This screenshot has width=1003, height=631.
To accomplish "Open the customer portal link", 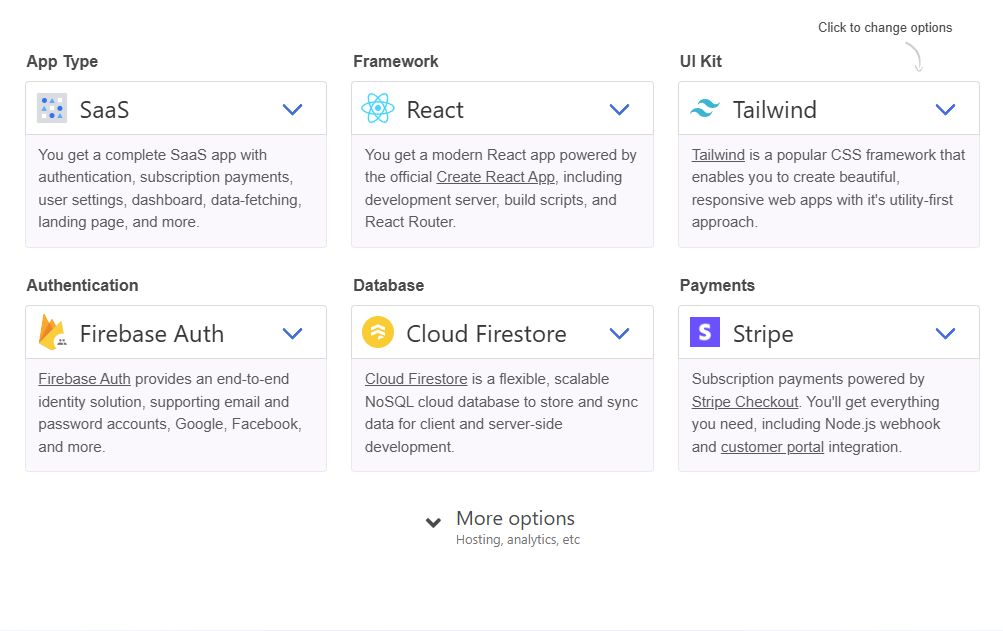I will pyautogui.click(x=772, y=447).
